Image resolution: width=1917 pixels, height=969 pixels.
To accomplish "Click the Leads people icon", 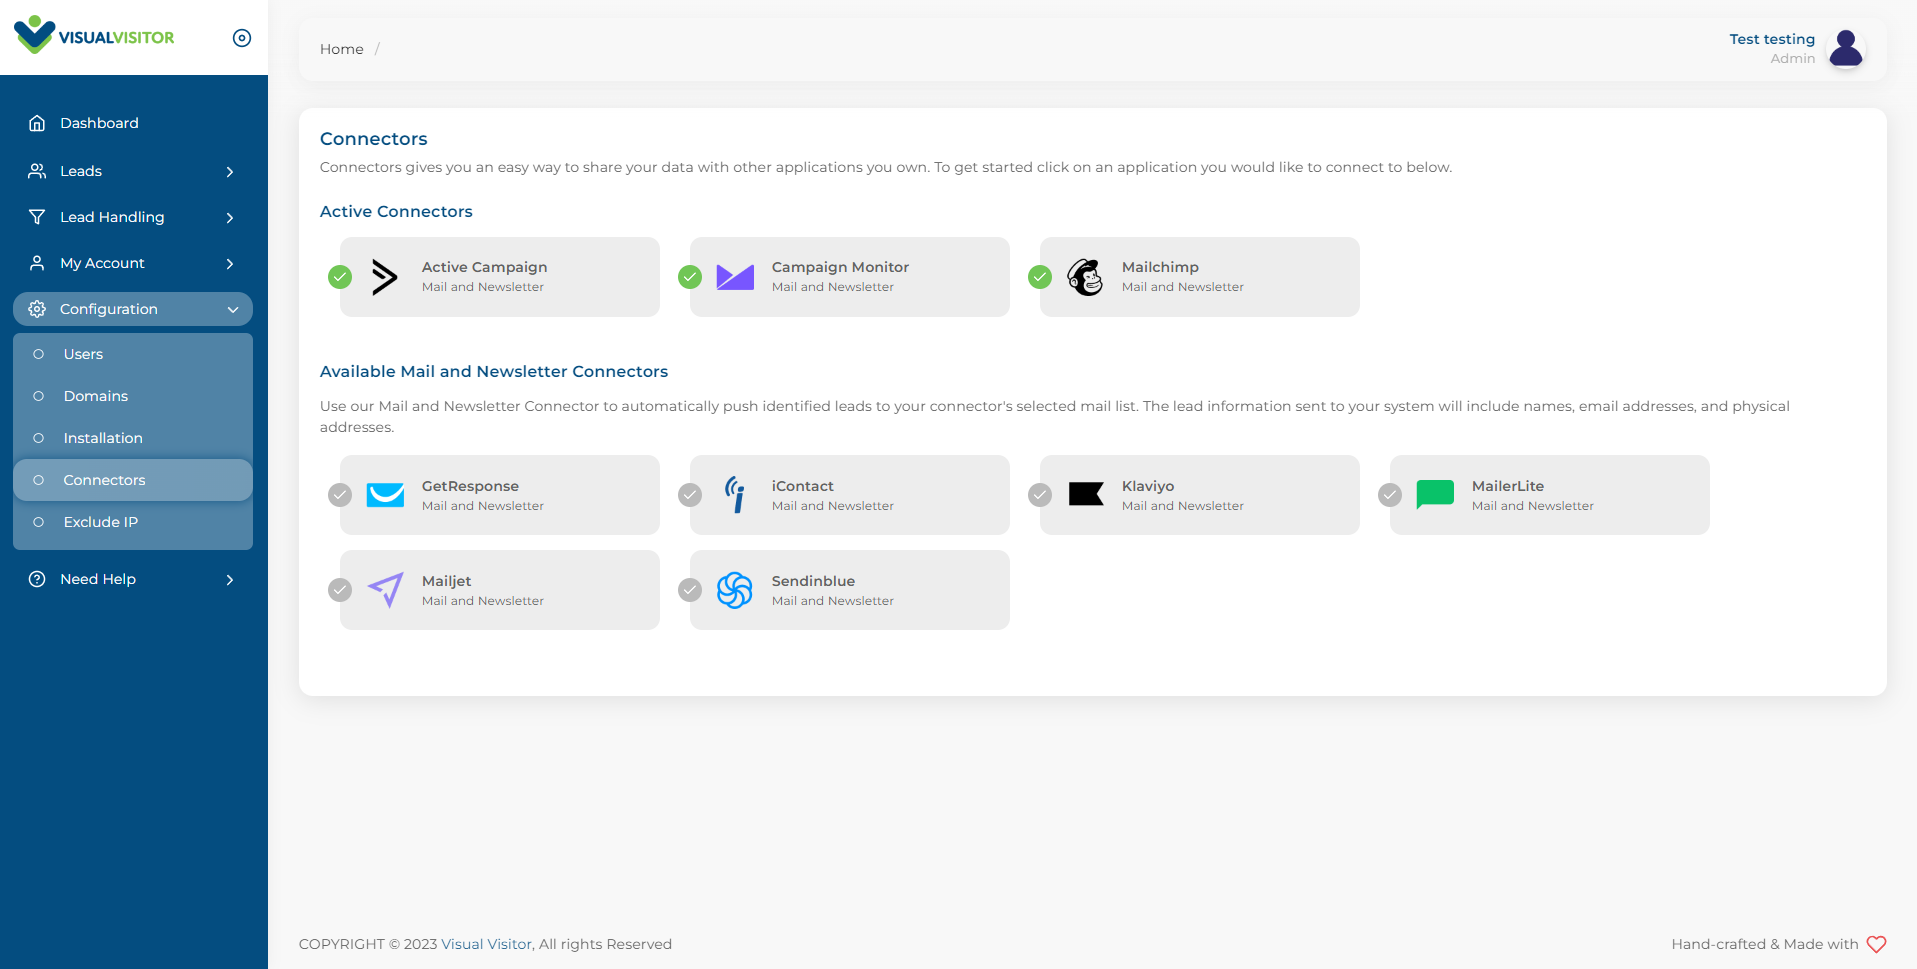I will (x=37, y=171).
